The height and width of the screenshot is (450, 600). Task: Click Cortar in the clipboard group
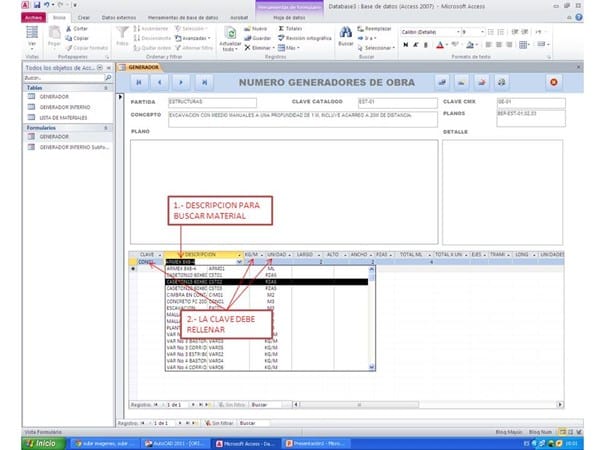[x=77, y=29]
